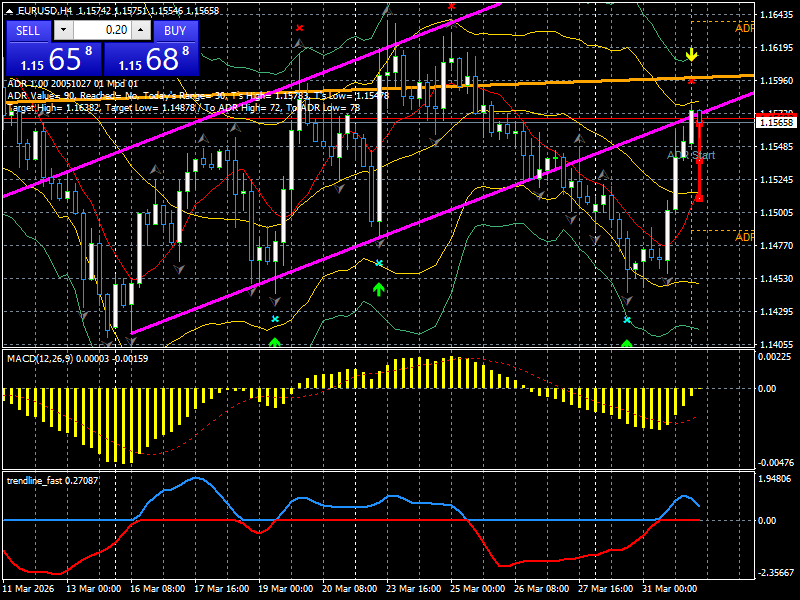
Task: Click the 1.14770 price axis label
Action: click(x=777, y=245)
